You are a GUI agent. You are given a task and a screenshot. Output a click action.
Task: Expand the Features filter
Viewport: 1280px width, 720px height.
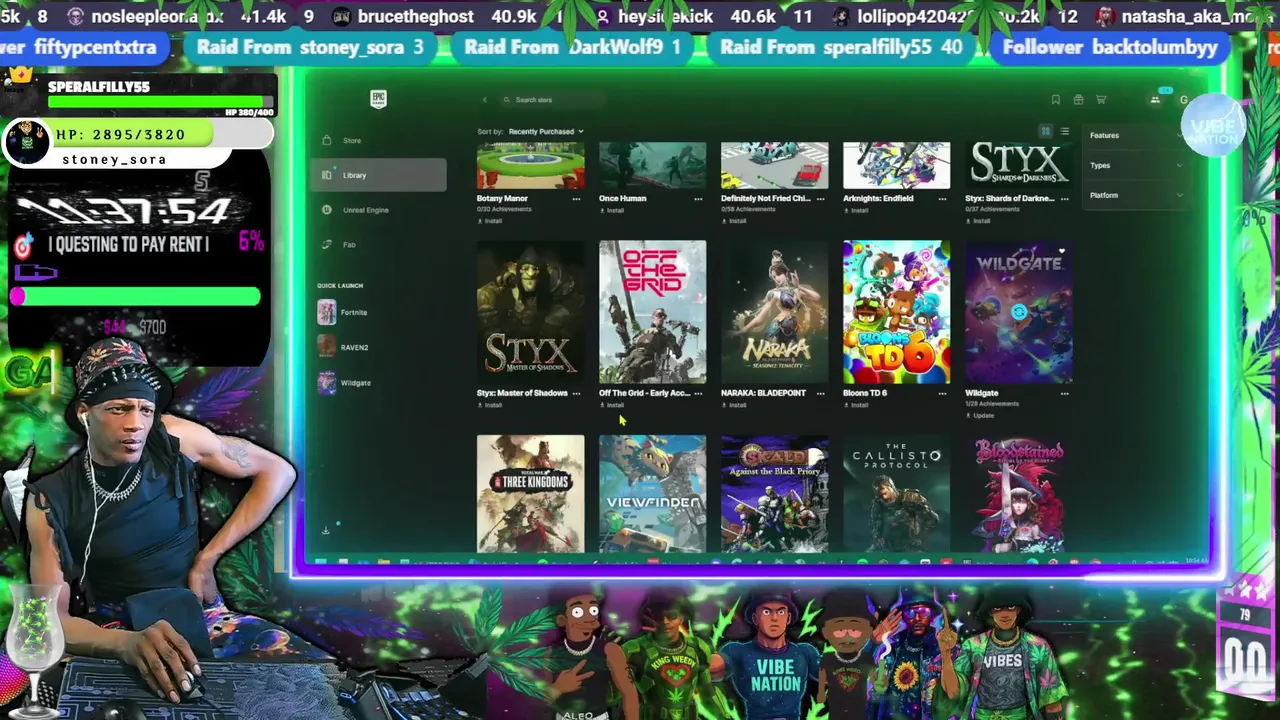click(x=1136, y=135)
